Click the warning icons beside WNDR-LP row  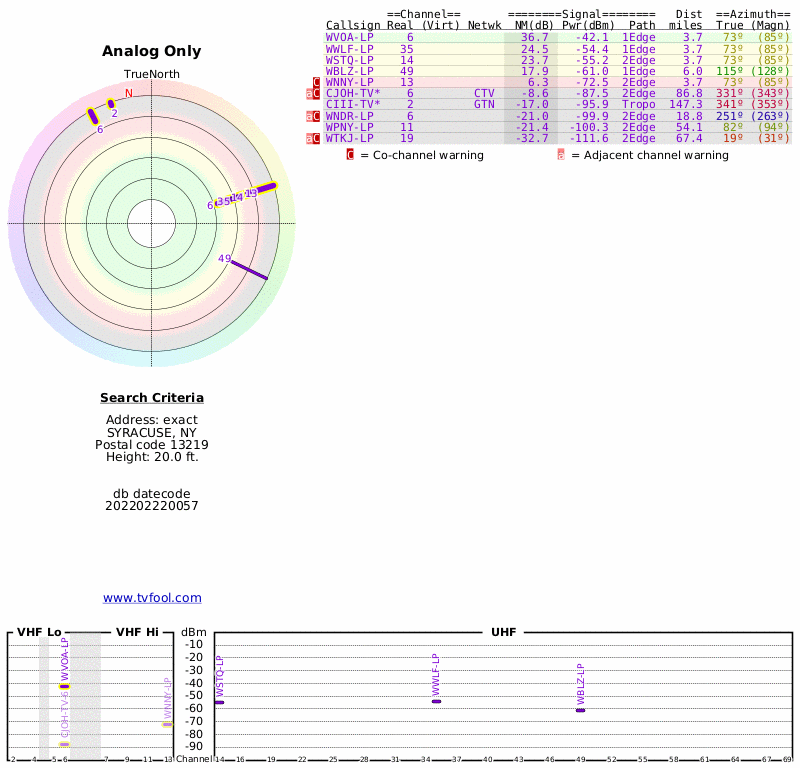[313, 116]
